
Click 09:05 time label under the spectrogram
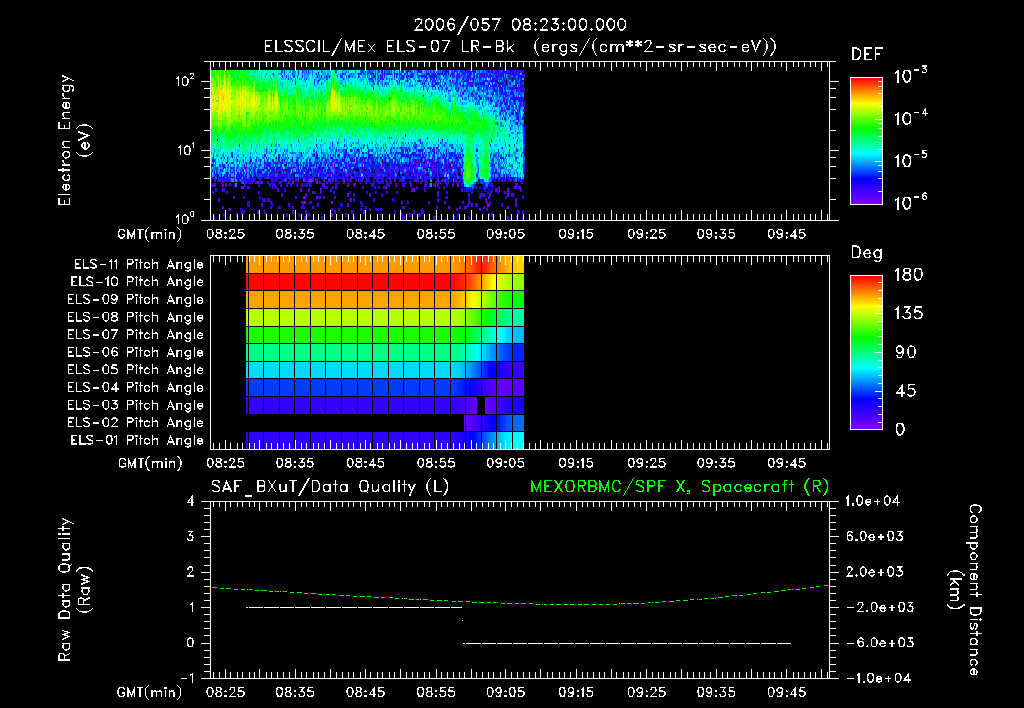(x=505, y=234)
